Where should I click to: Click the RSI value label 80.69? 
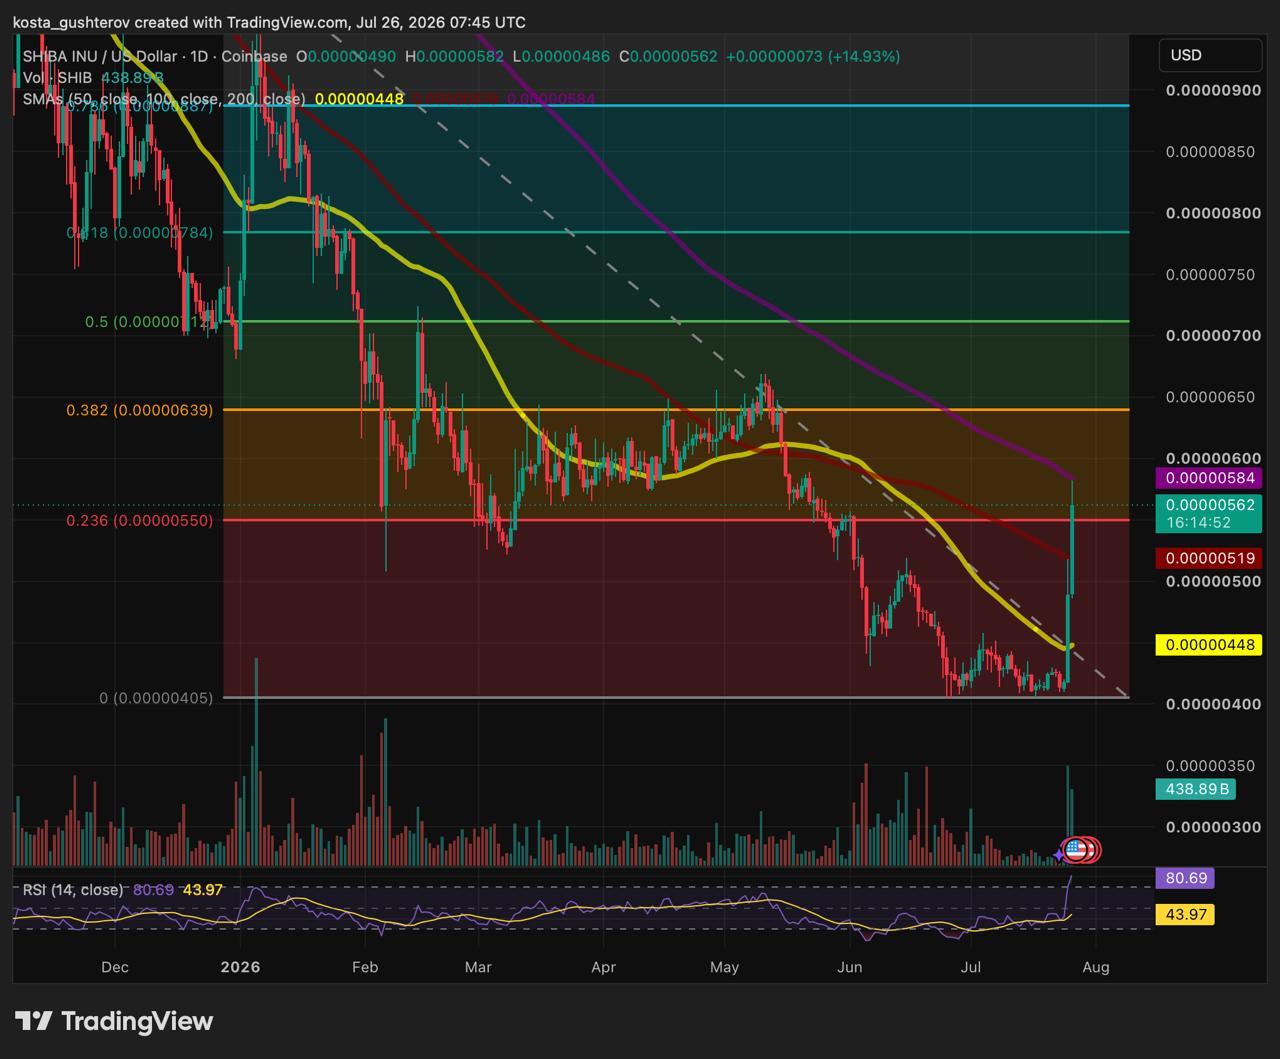tap(1185, 879)
